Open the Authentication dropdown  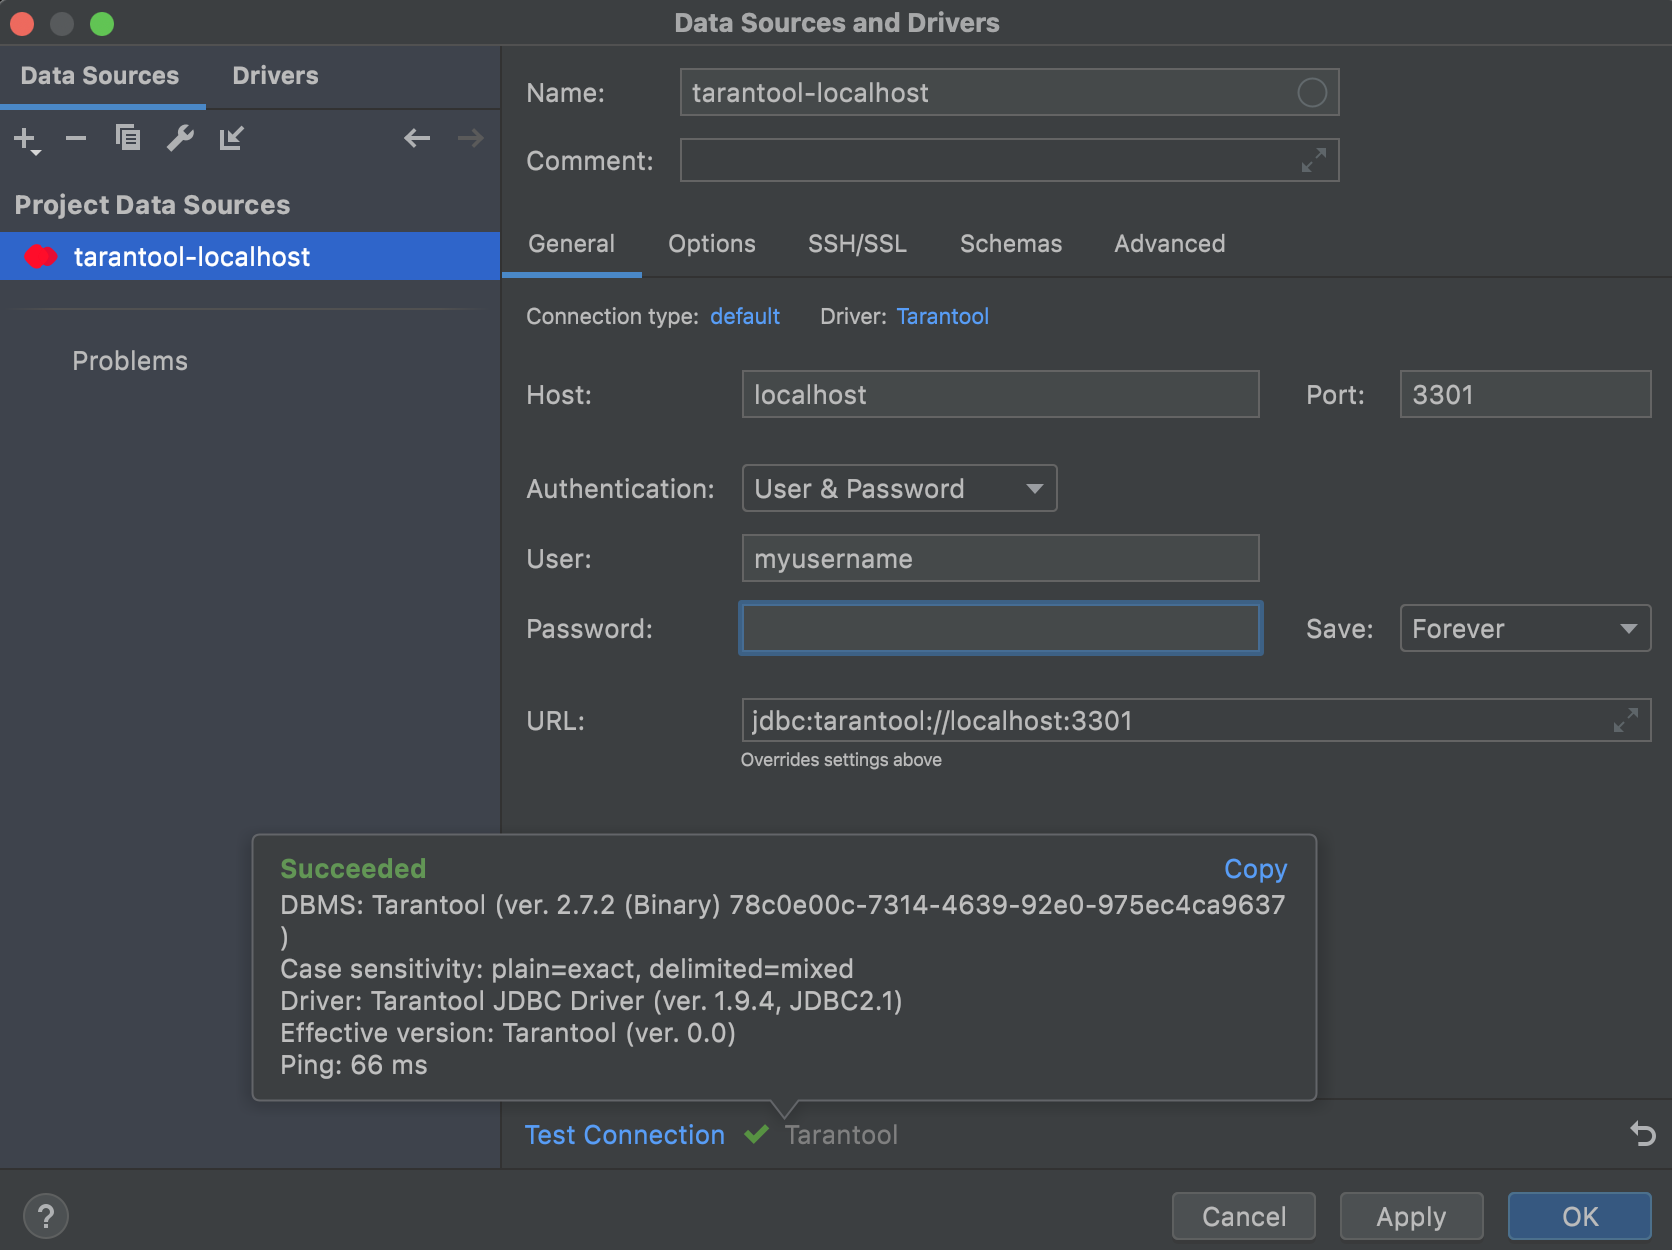point(899,488)
